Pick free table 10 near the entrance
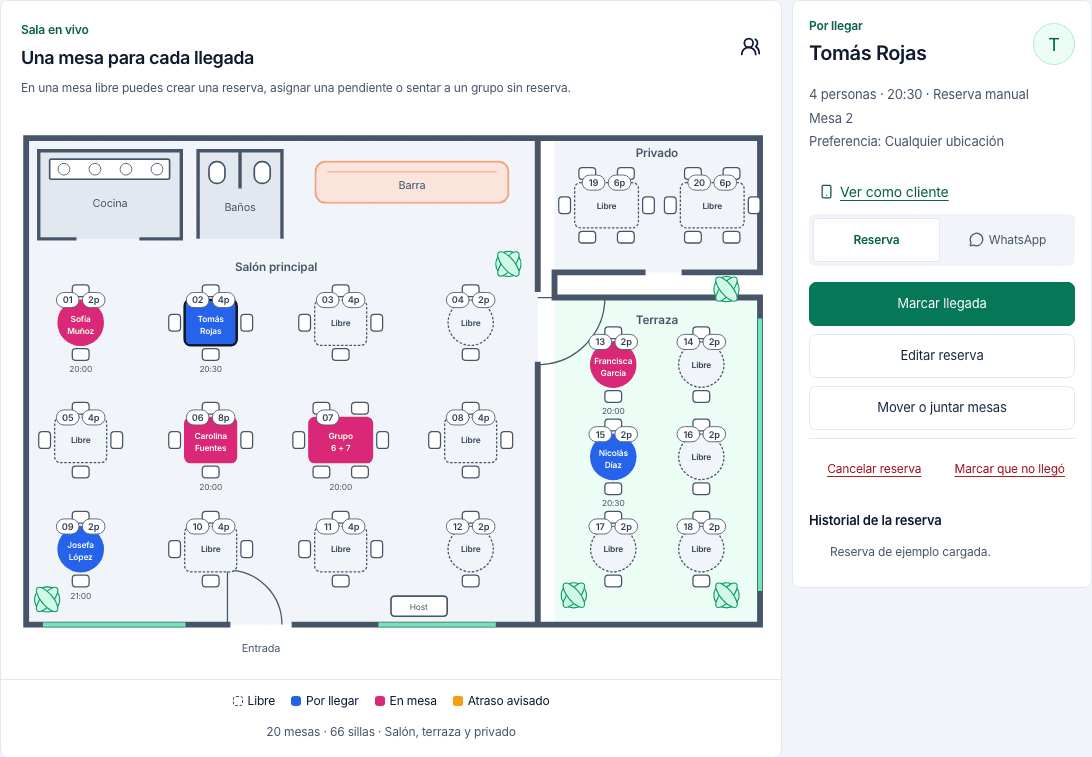 210,549
